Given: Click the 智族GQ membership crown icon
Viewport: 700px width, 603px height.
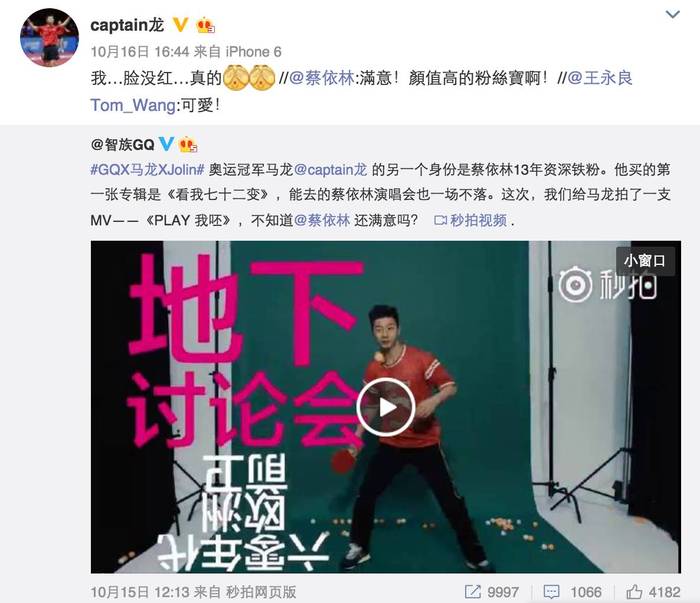Looking at the screenshot, I should pos(188,144).
